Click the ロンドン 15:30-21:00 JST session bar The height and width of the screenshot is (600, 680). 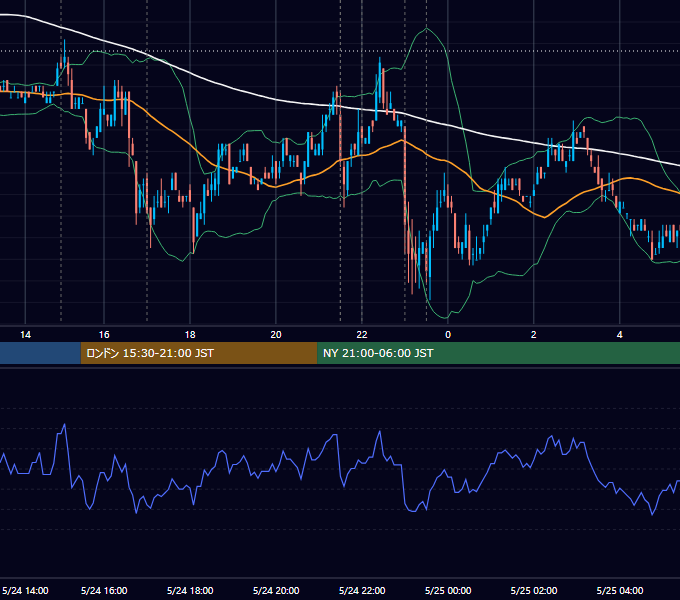199,353
